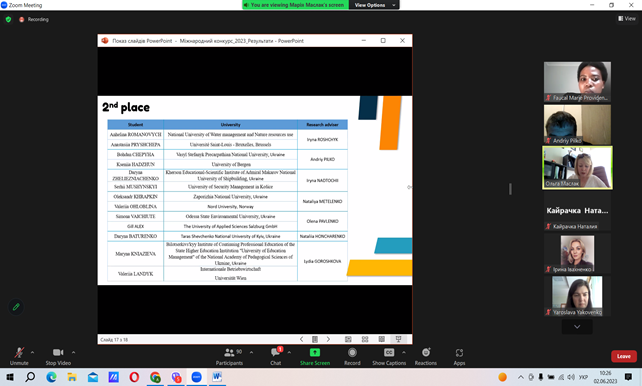Open Word from the Windows taskbar

point(217,377)
